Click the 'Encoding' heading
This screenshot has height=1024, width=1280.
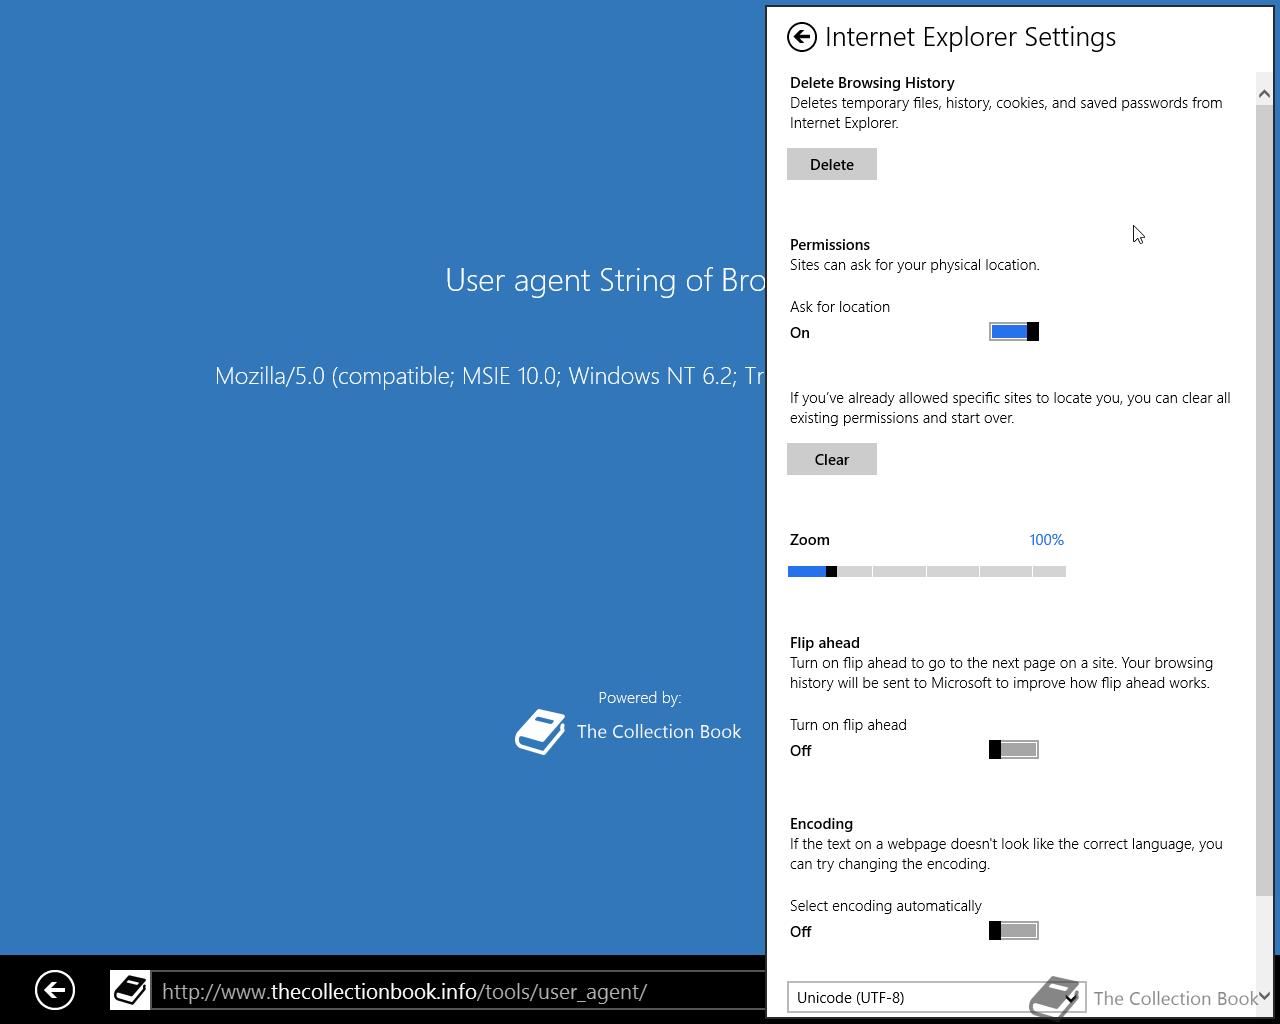pos(821,824)
